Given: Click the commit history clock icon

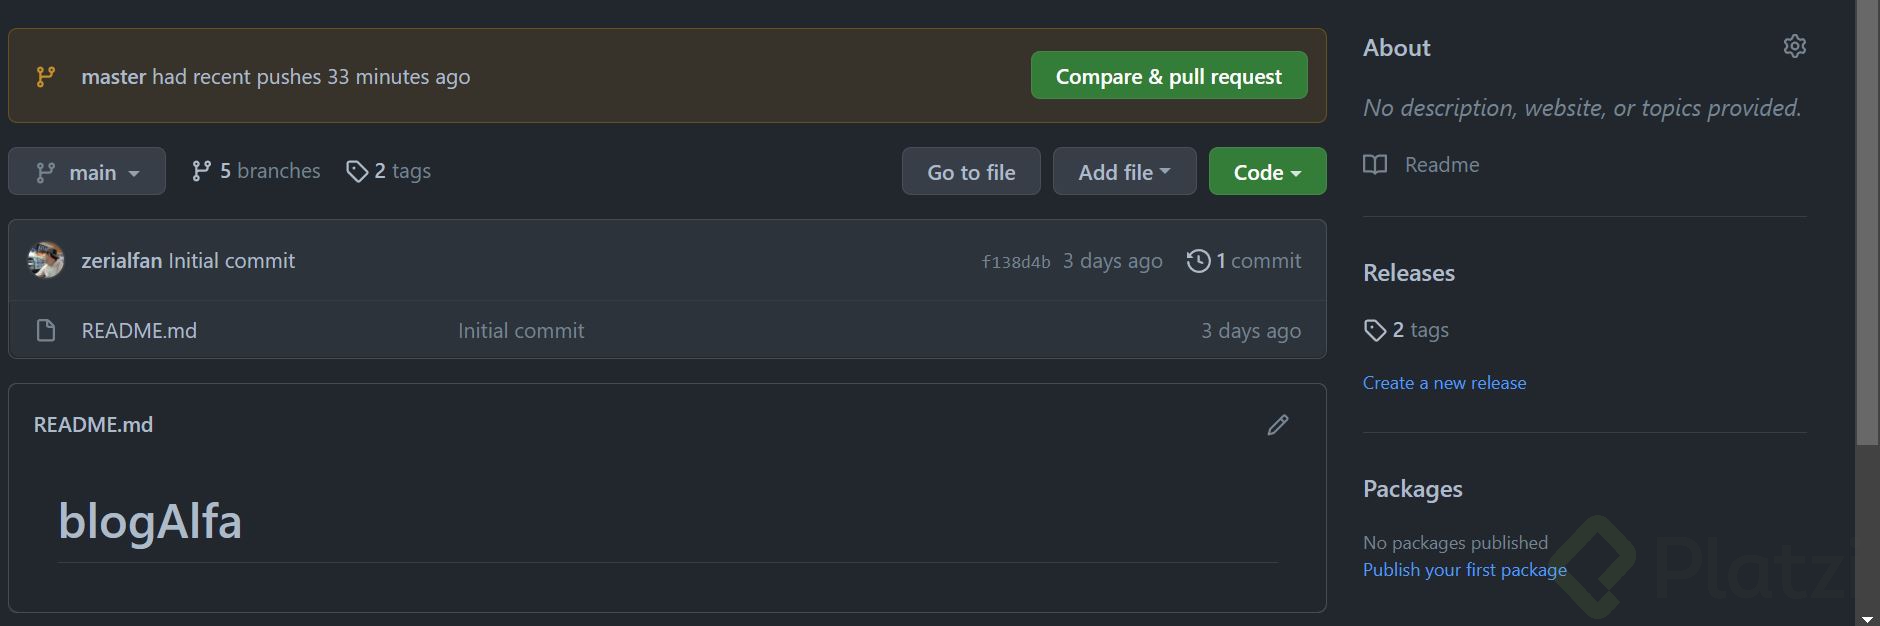Looking at the screenshot, I should click(x=1197, y=261).
